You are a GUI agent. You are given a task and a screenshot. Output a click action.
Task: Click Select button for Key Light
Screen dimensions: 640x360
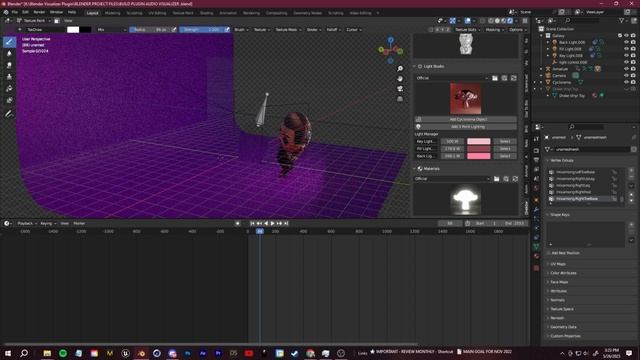(x=505, y=141)
